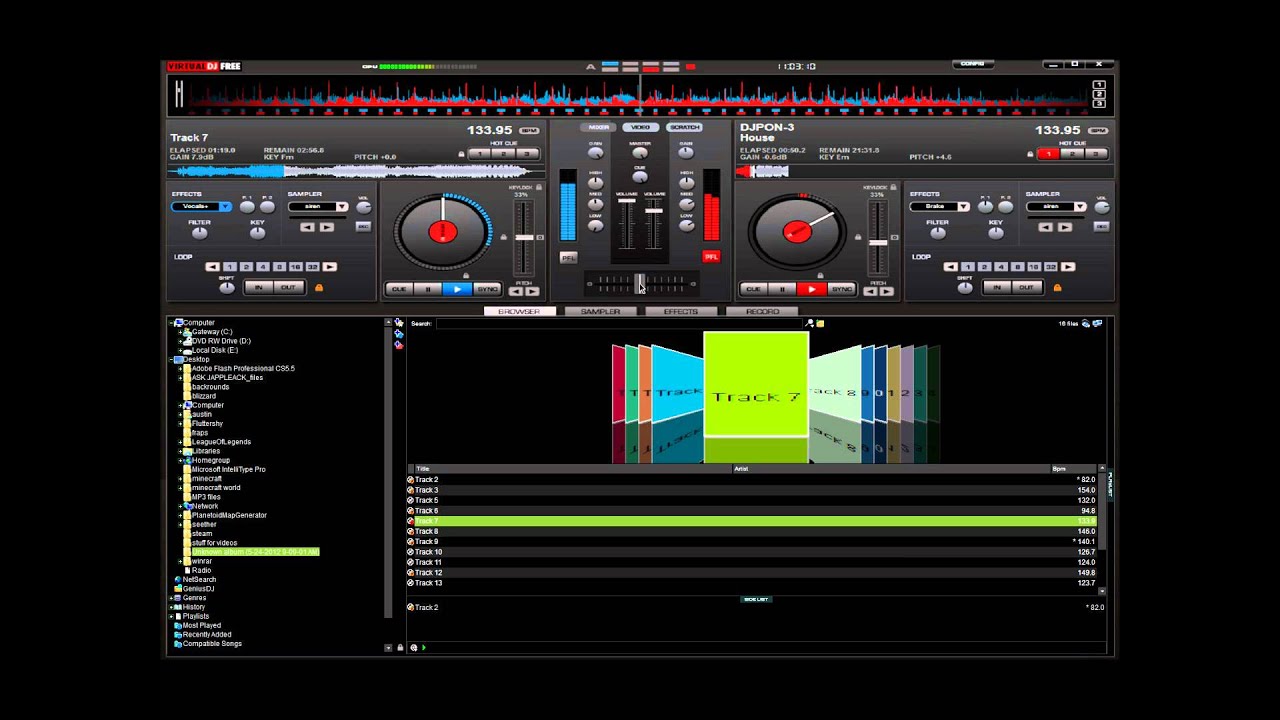Pause the right deck
The height and width of the screenshot is (720, 1280).
[x=782, y=289]
